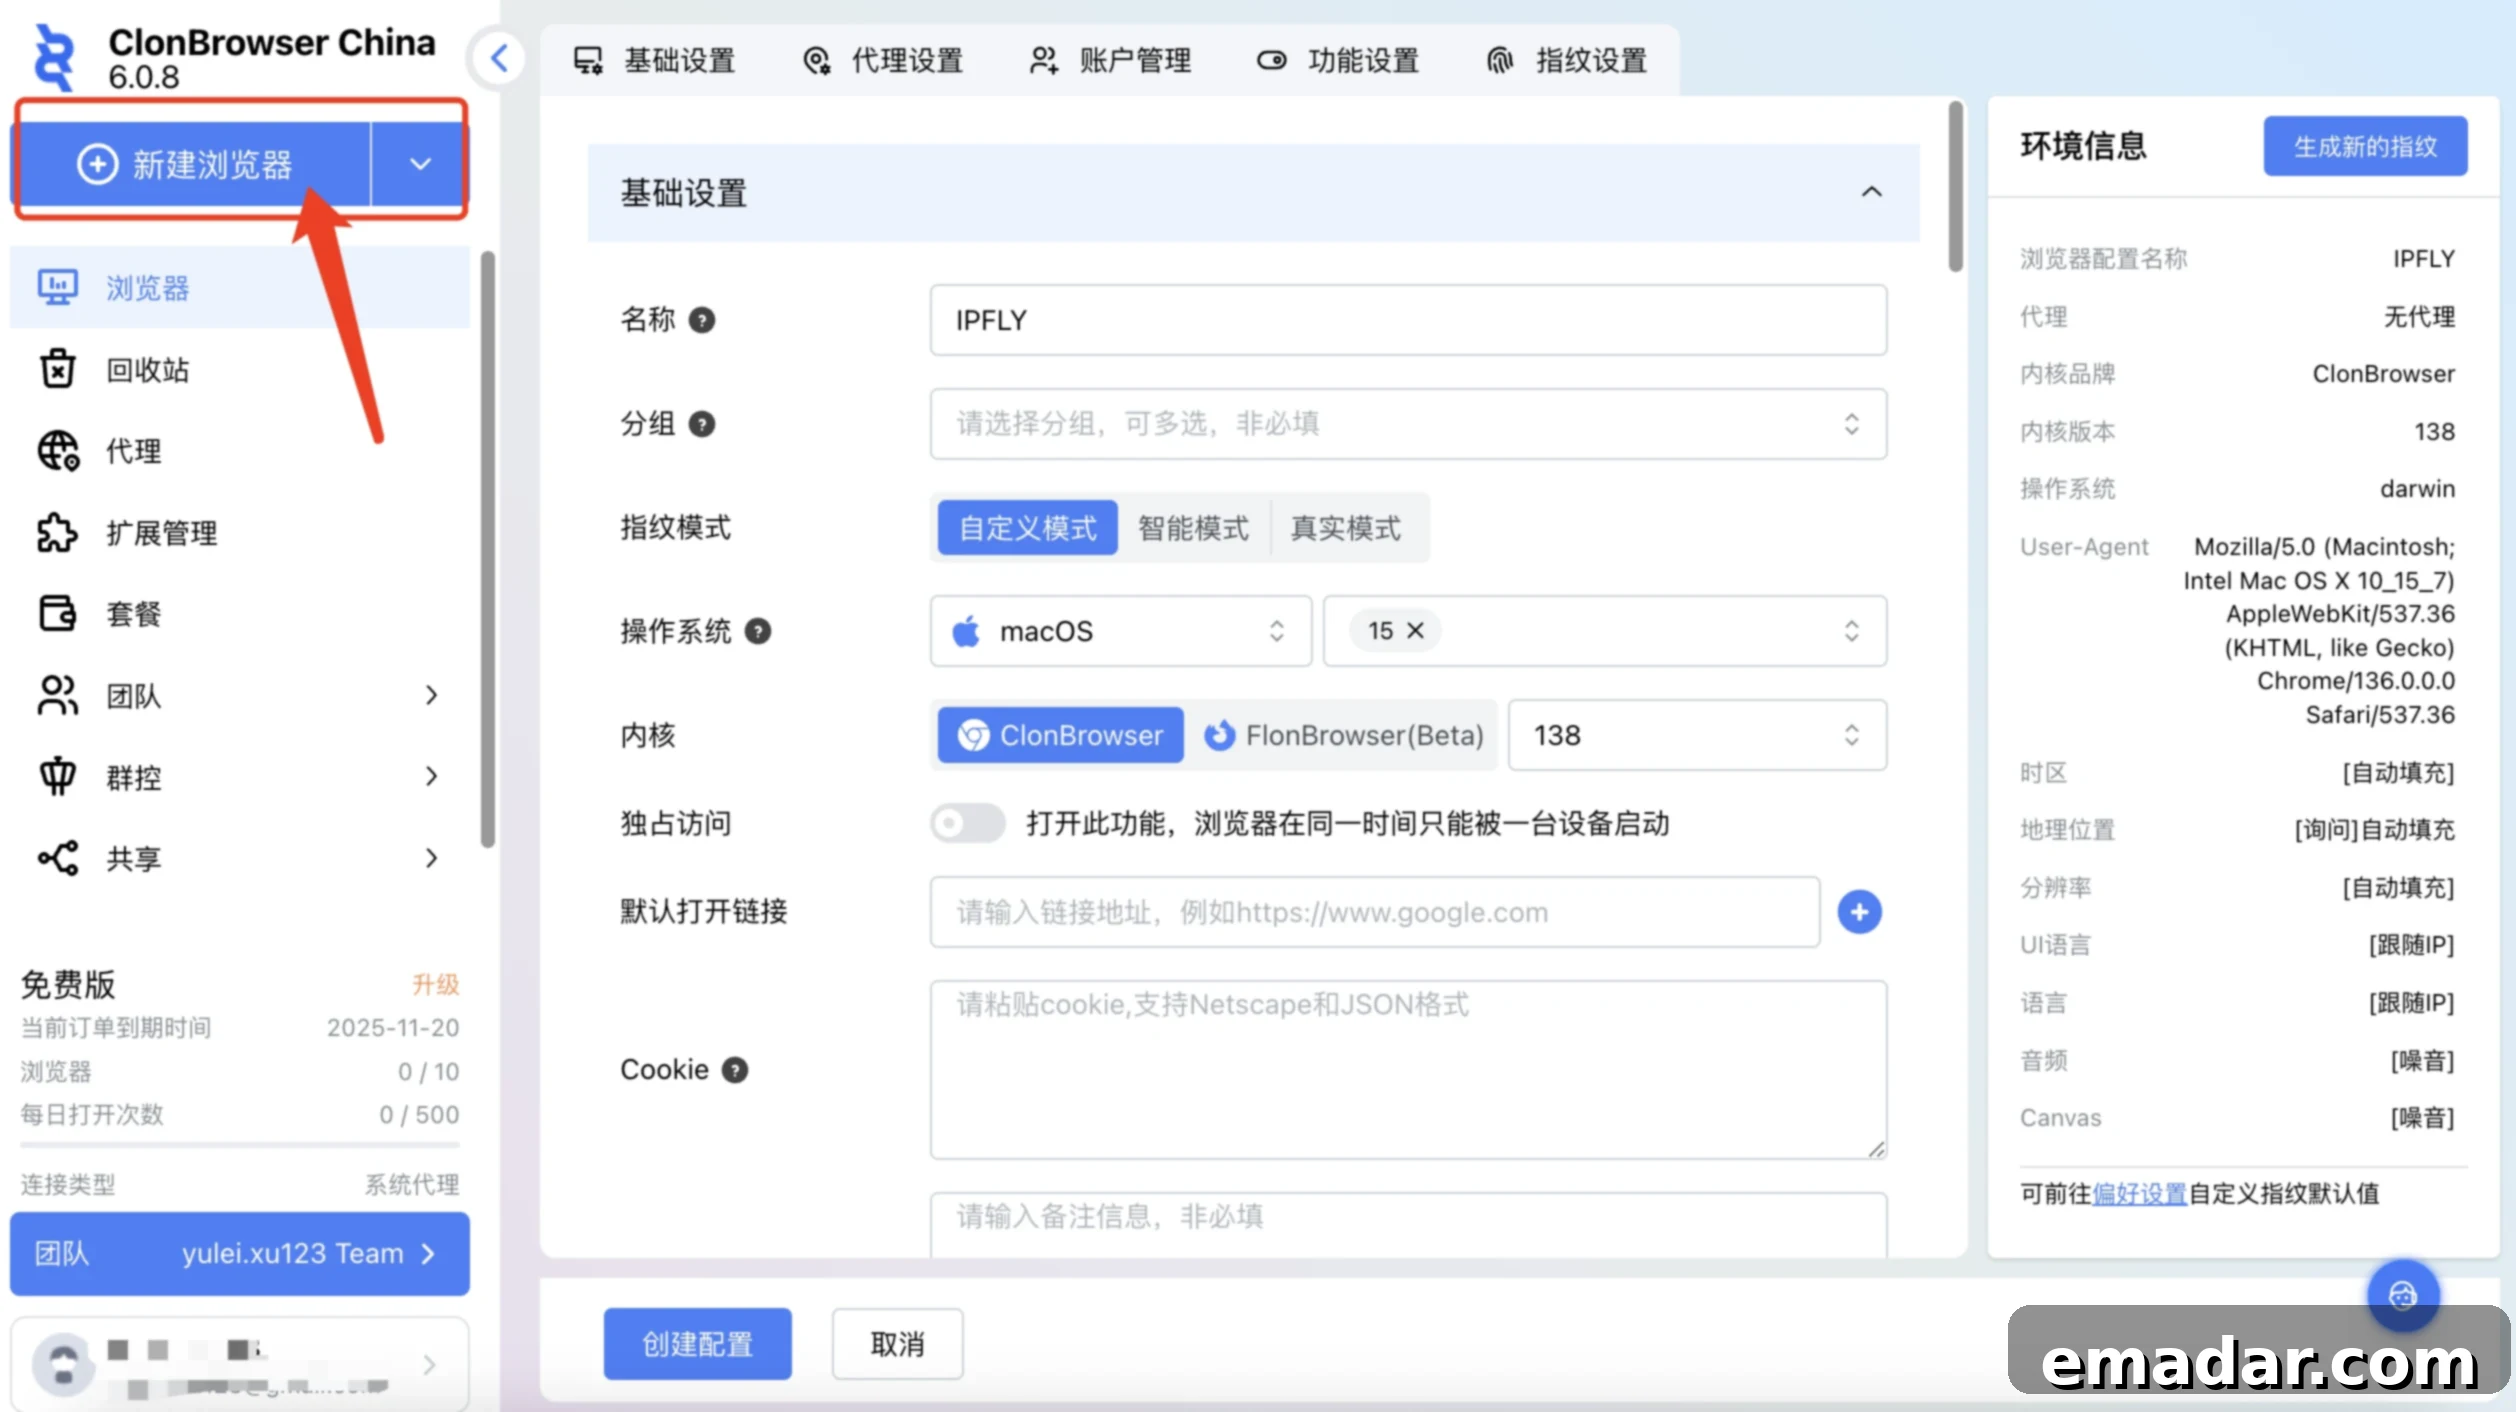The image size is (2516, 1412).
Task: Toggle the 独占访问 switch
Action: pyautogui.click(x=967, y=823)
